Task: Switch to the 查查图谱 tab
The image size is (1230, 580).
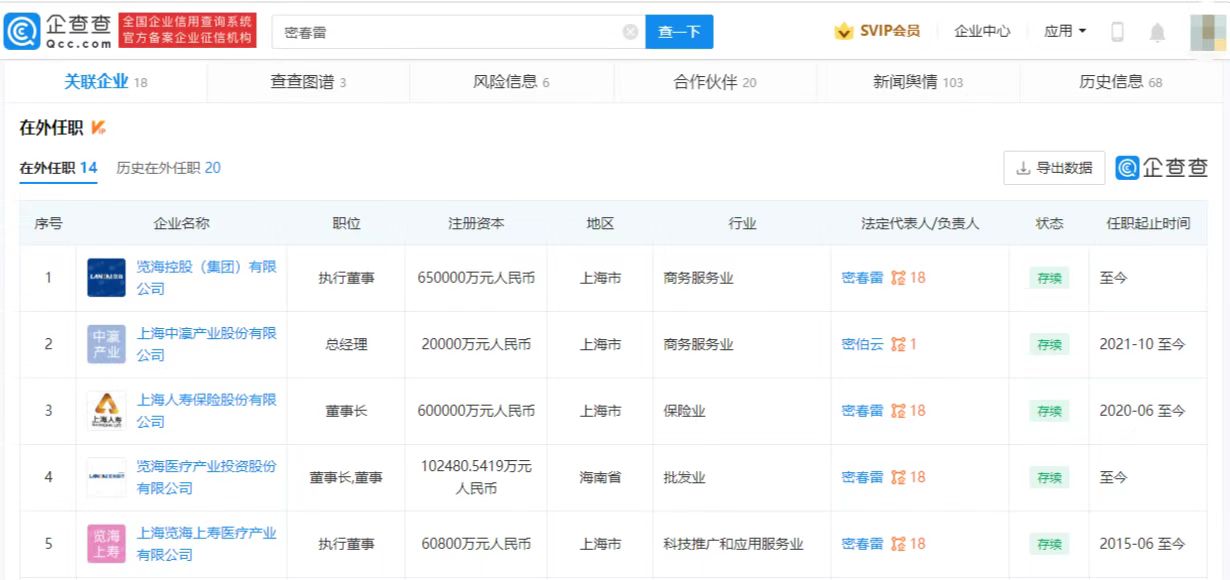Action: (x=308, y=82)
